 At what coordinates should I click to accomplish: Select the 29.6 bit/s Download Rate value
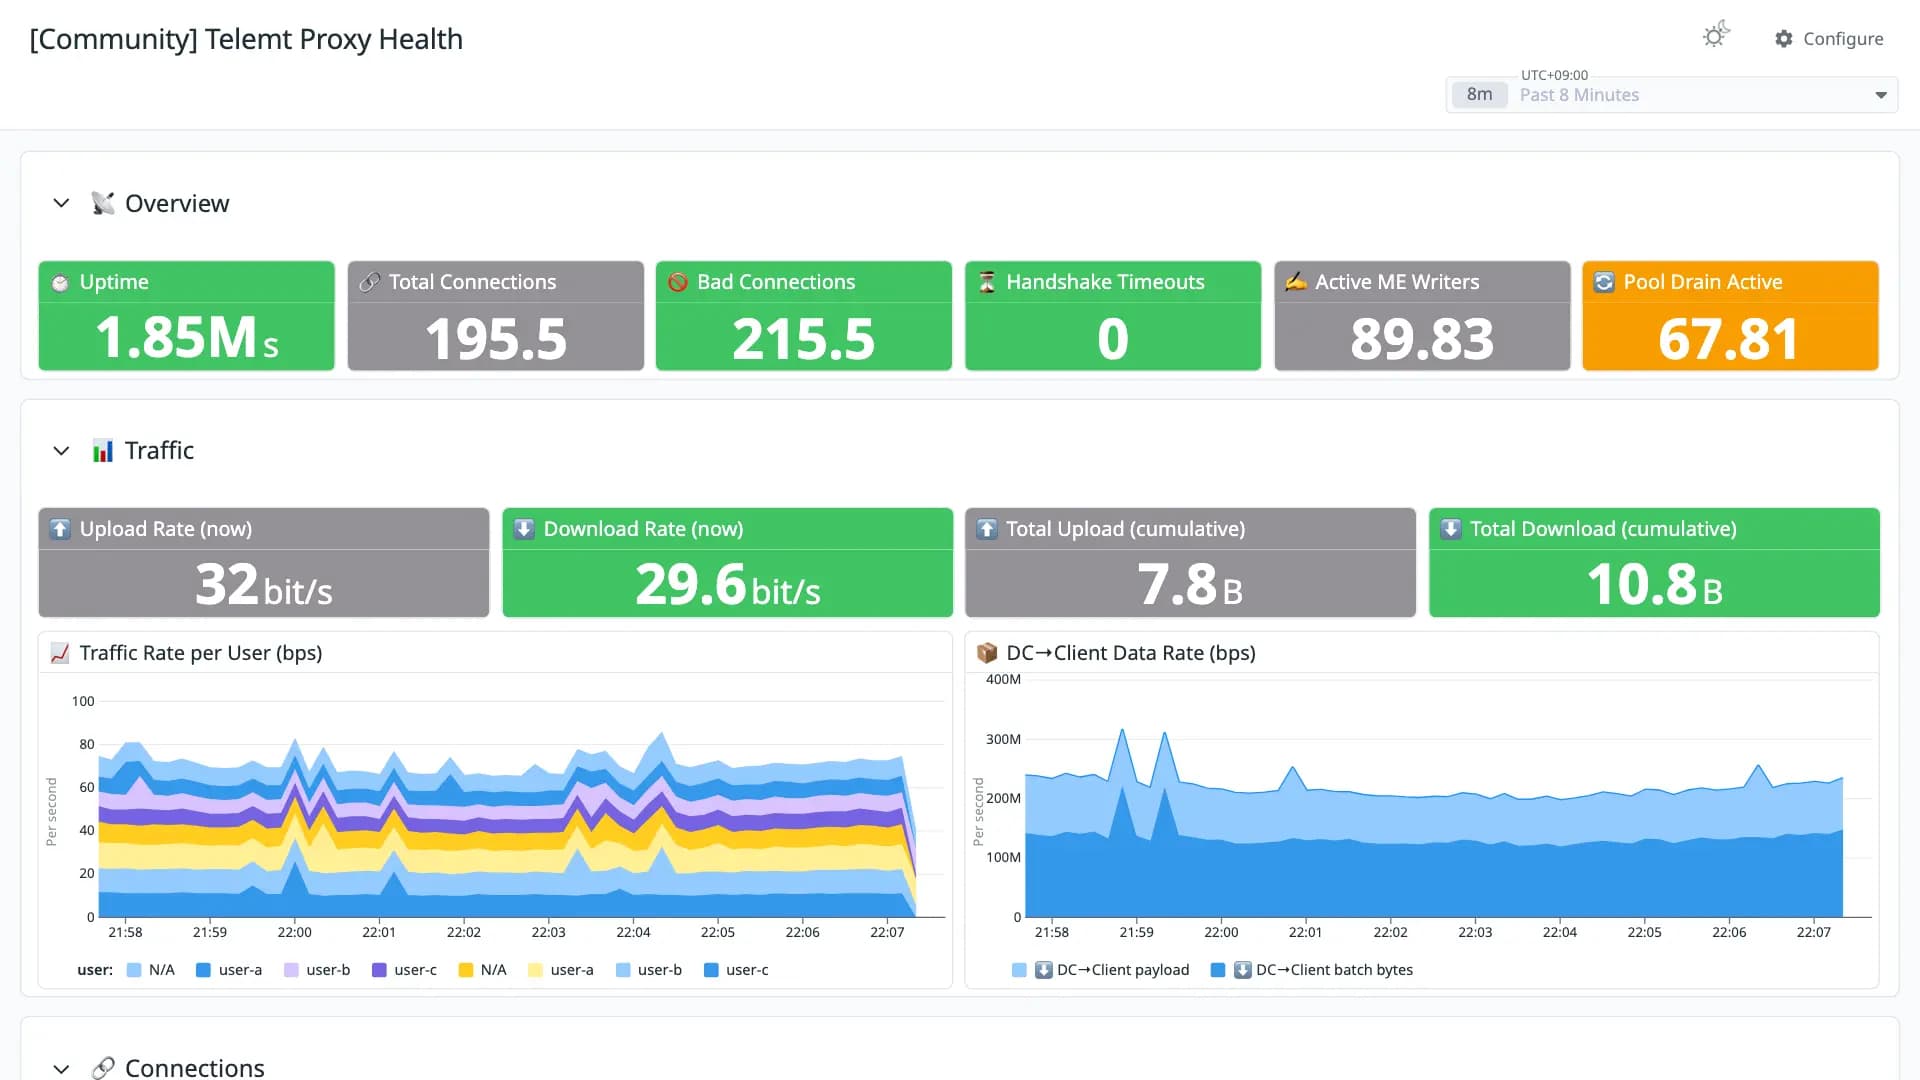(x=728, y=585)
